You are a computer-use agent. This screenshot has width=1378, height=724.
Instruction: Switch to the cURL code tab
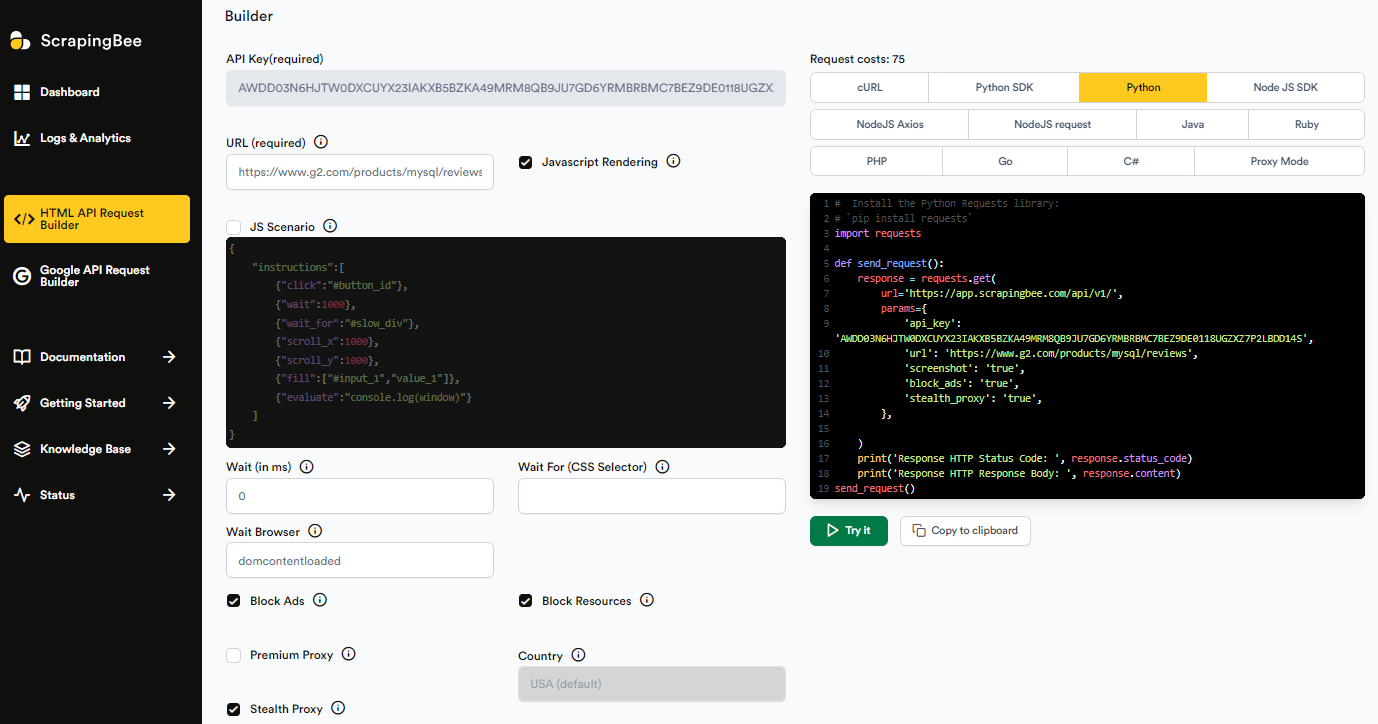pyautogui.click(x=868, y=87)
